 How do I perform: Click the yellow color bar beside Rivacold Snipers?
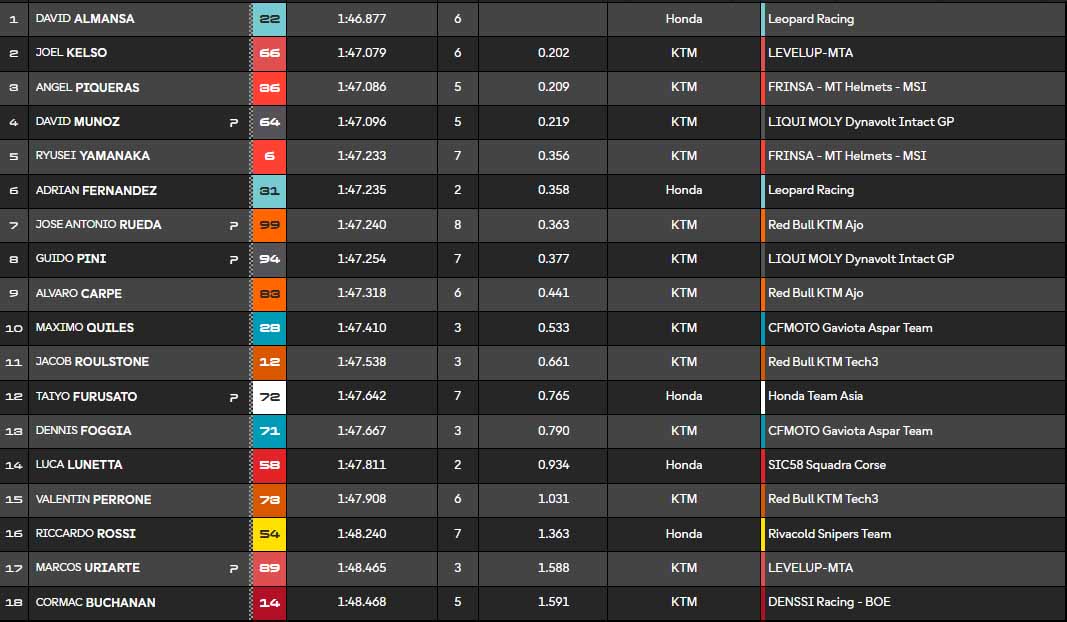coord(763,534)
